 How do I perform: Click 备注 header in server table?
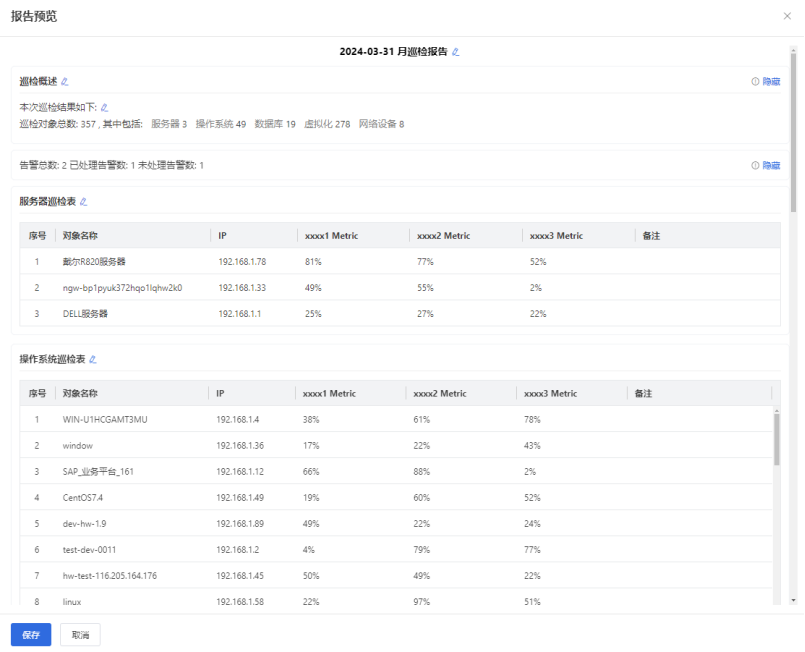click(x=651, y=236)
